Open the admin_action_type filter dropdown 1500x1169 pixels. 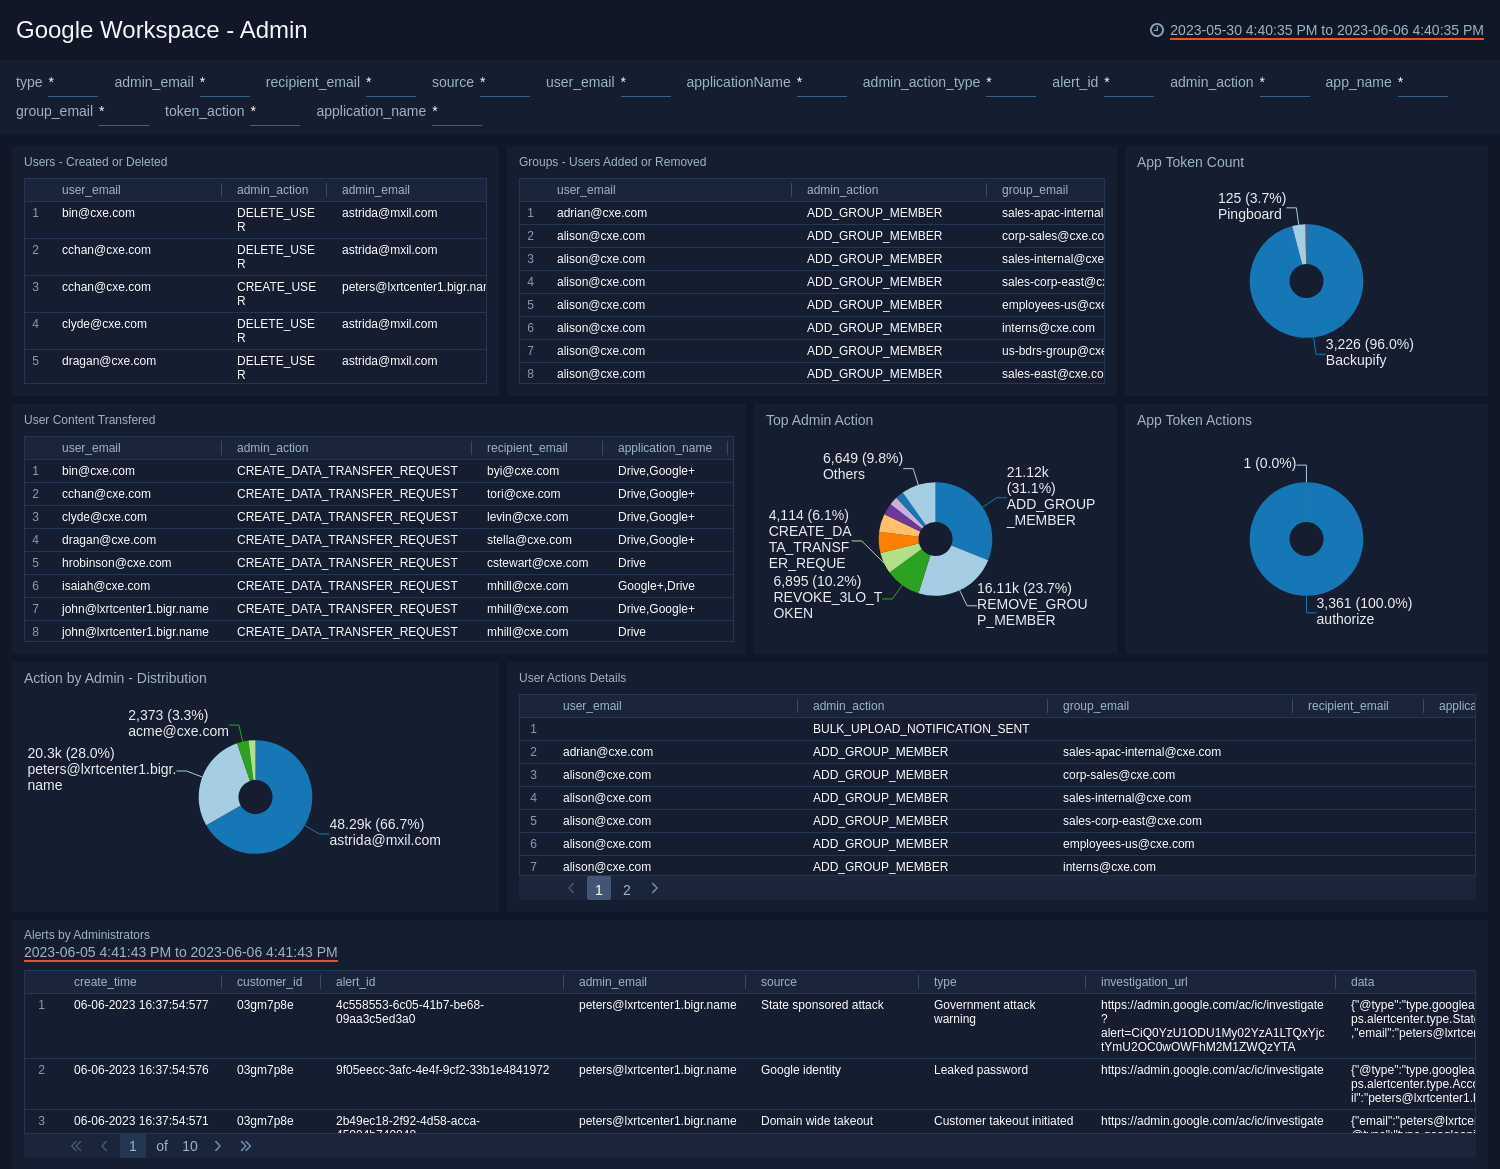[x=1010, y=88]
